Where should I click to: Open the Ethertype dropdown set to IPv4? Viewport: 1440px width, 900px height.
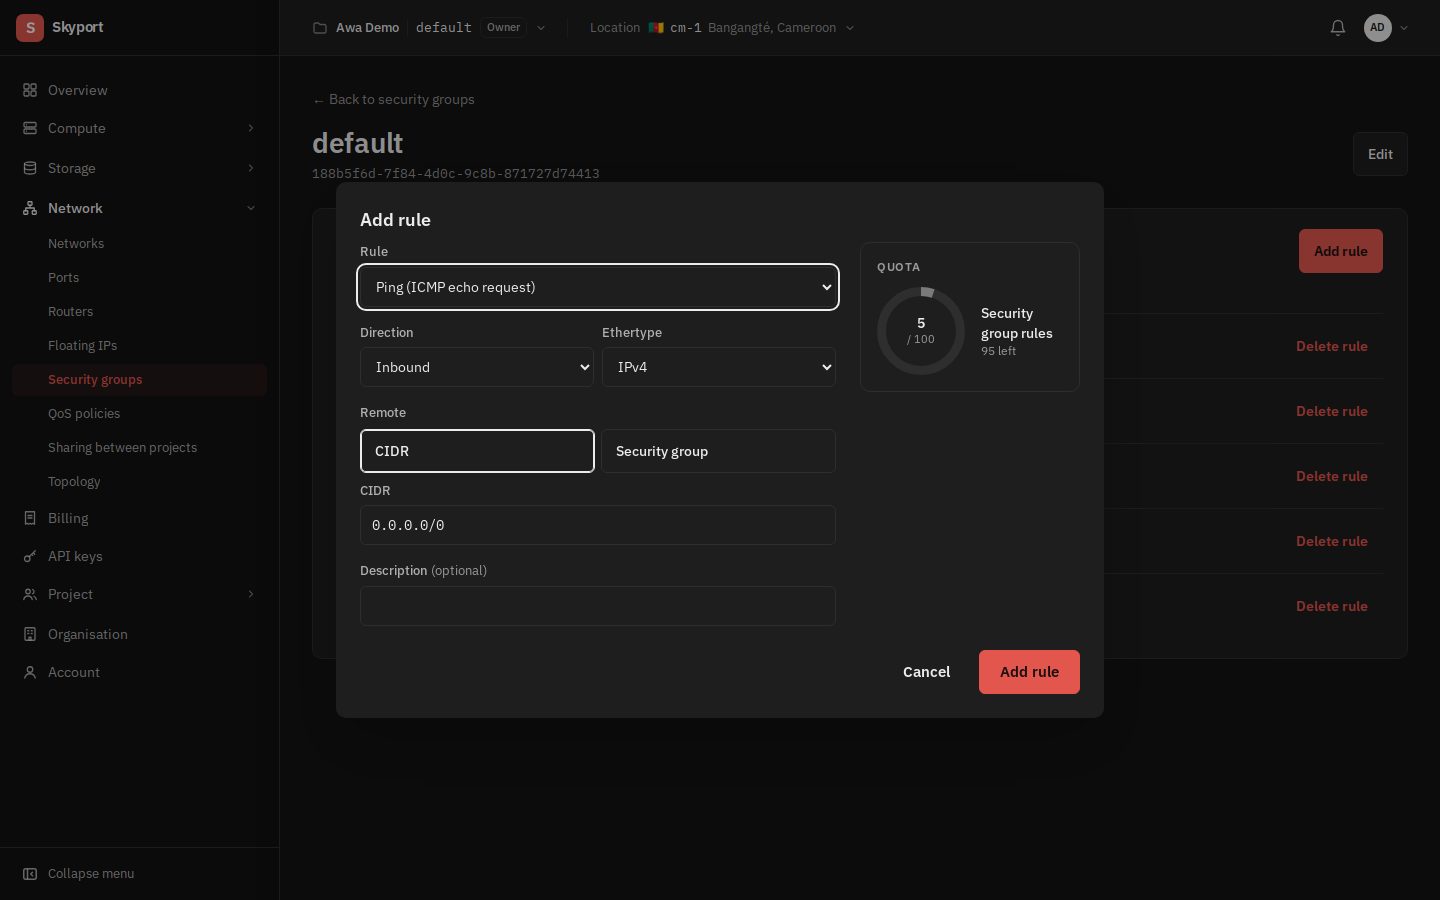click(x=719, y=367)
